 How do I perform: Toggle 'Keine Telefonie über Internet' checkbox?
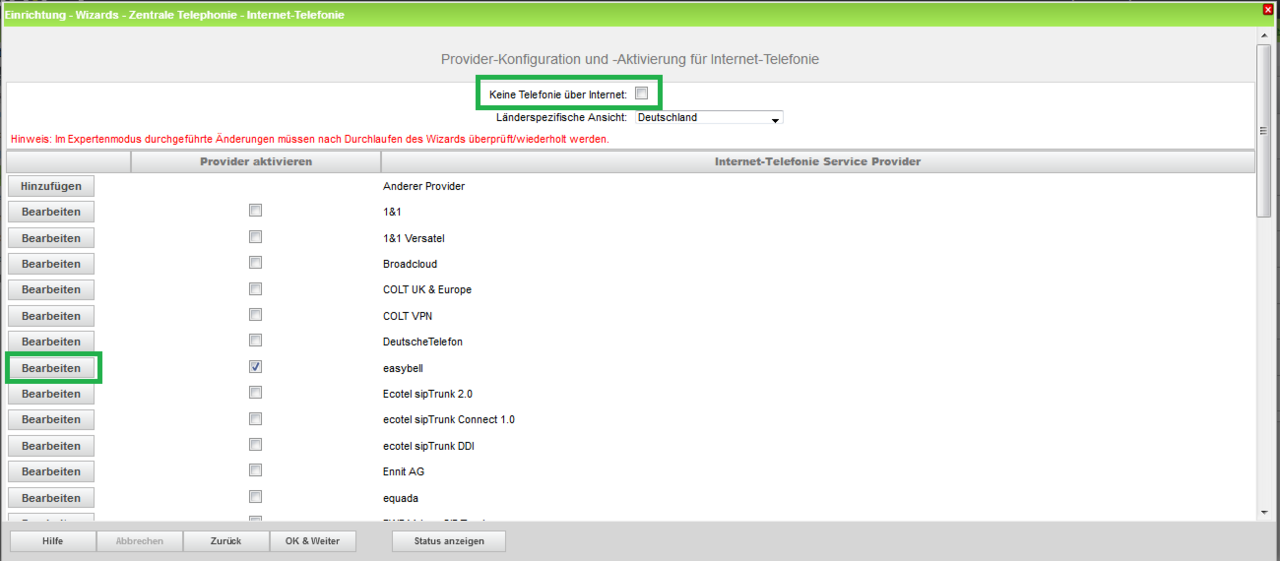642,93
